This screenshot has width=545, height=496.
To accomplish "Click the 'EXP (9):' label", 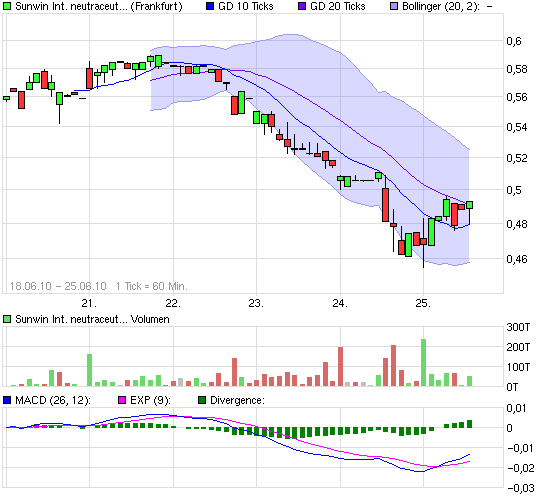I will (x=150, y=400).
